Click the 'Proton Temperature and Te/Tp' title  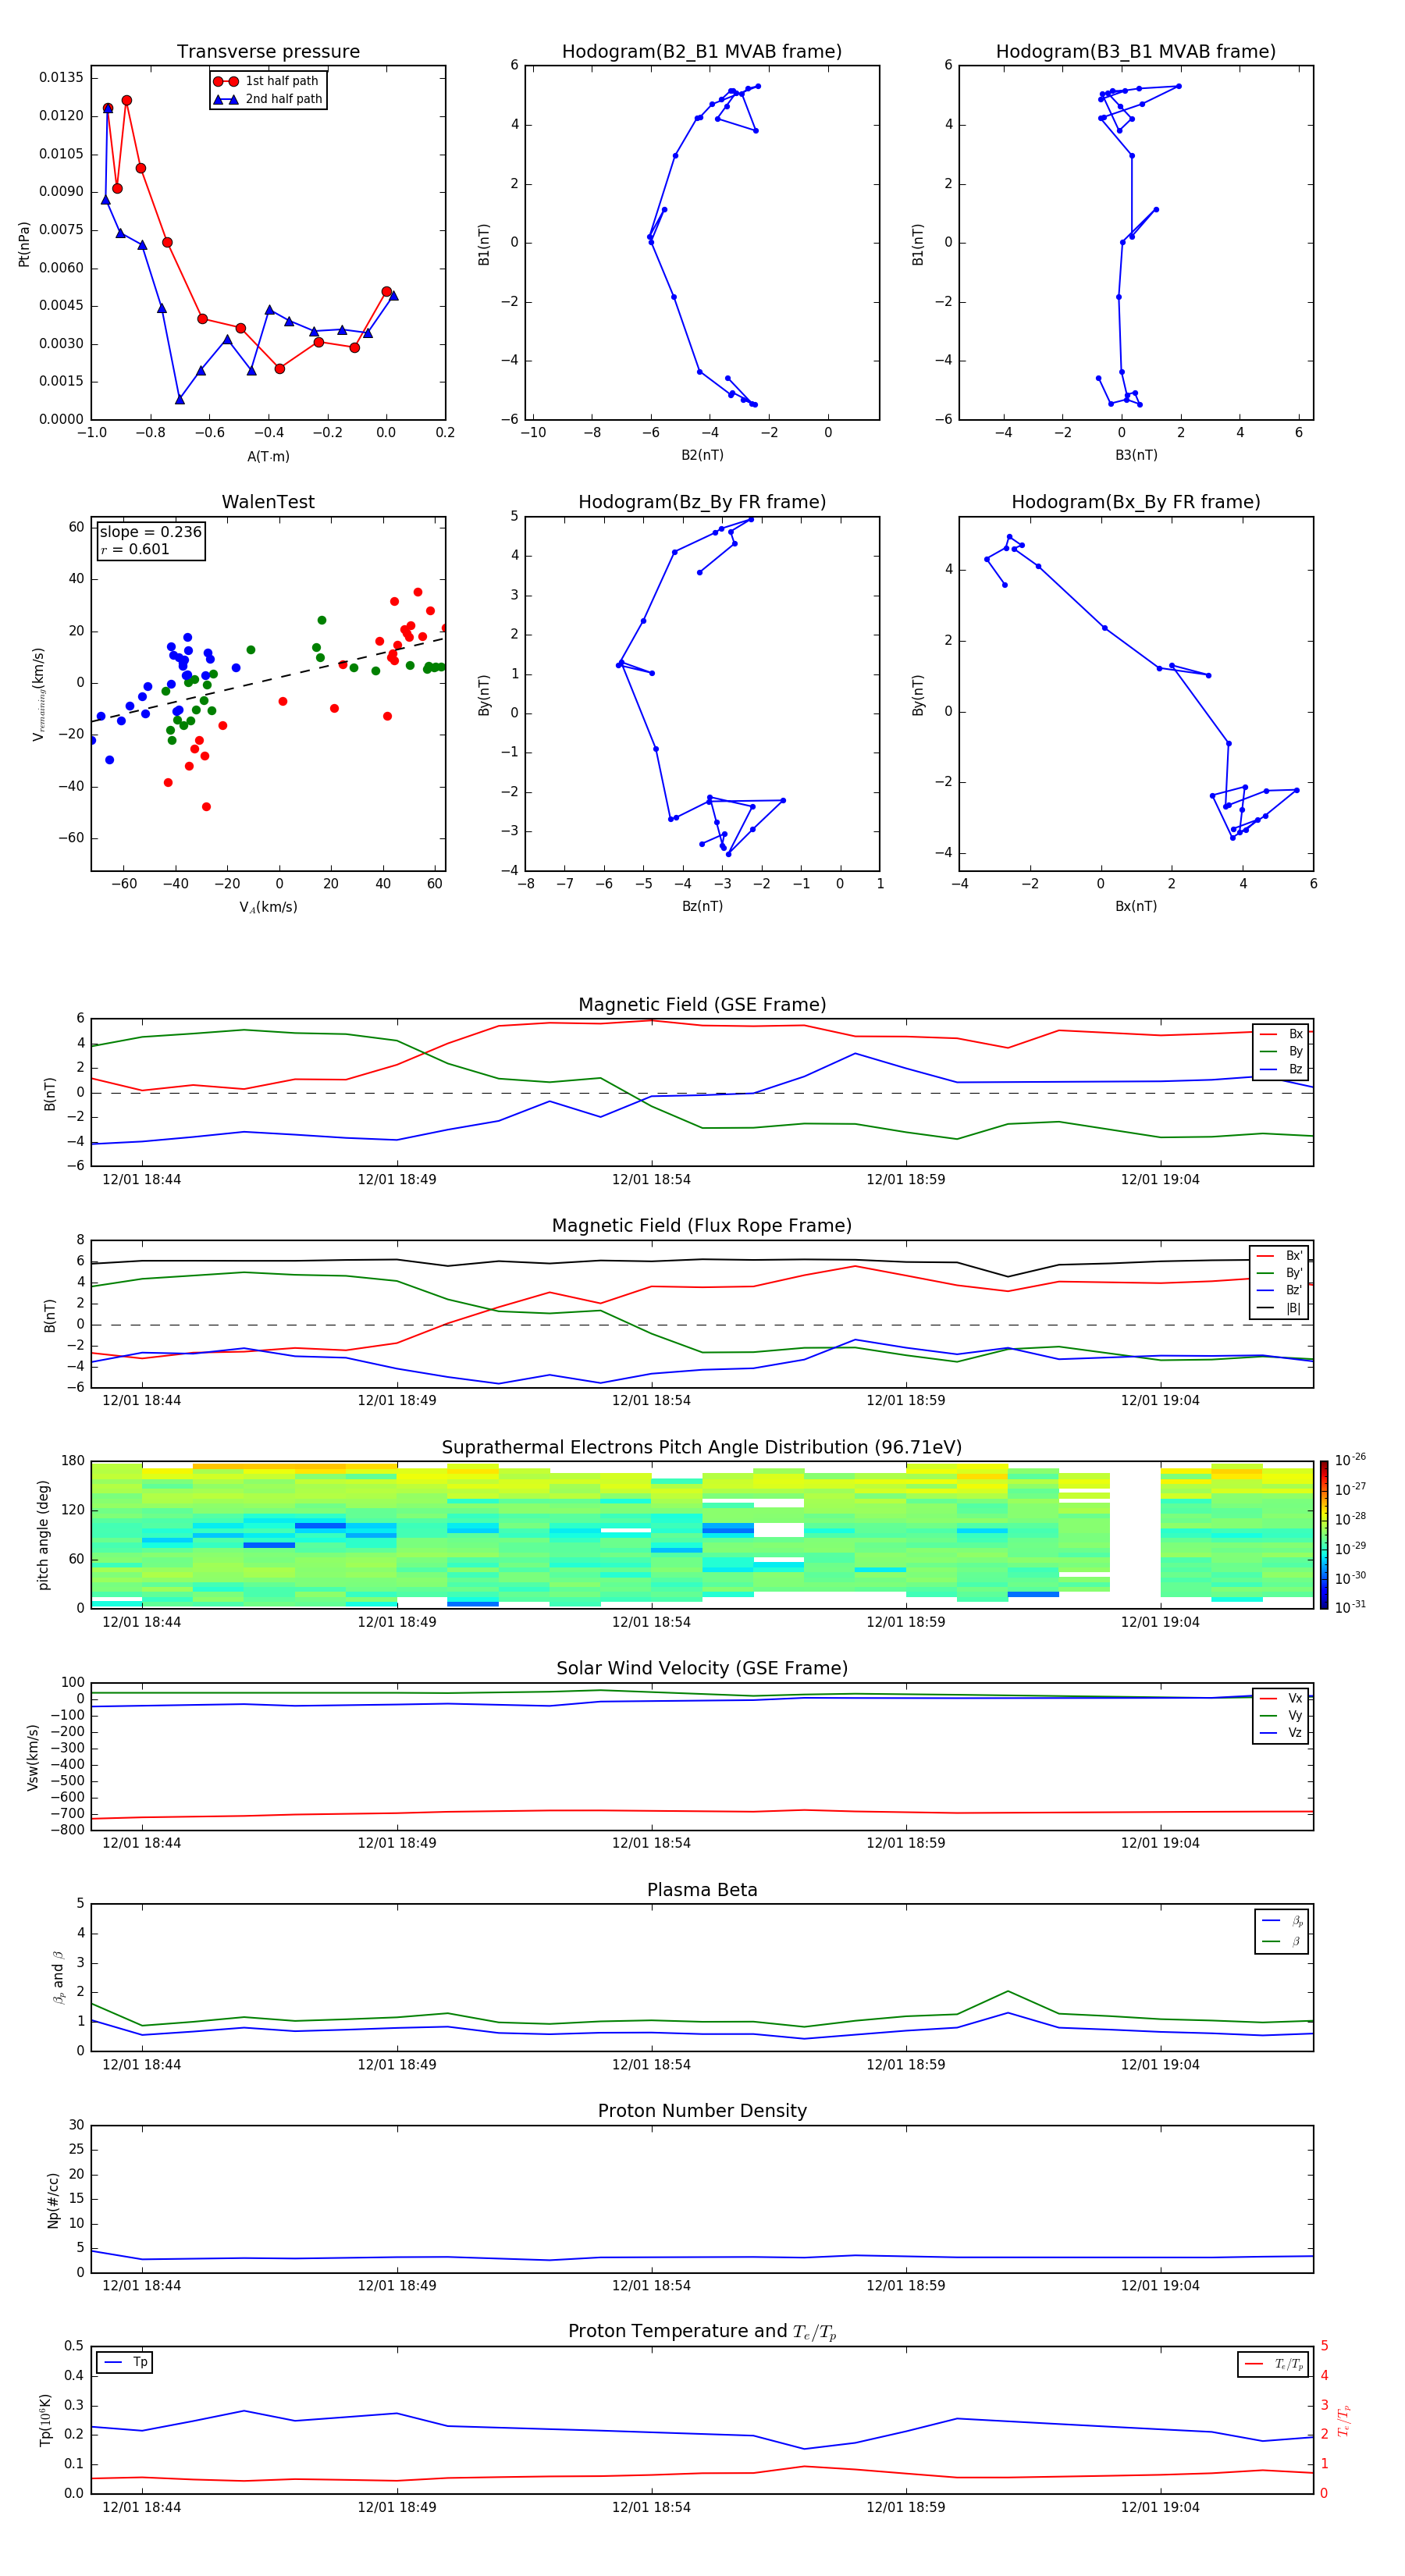(702, 2332)
